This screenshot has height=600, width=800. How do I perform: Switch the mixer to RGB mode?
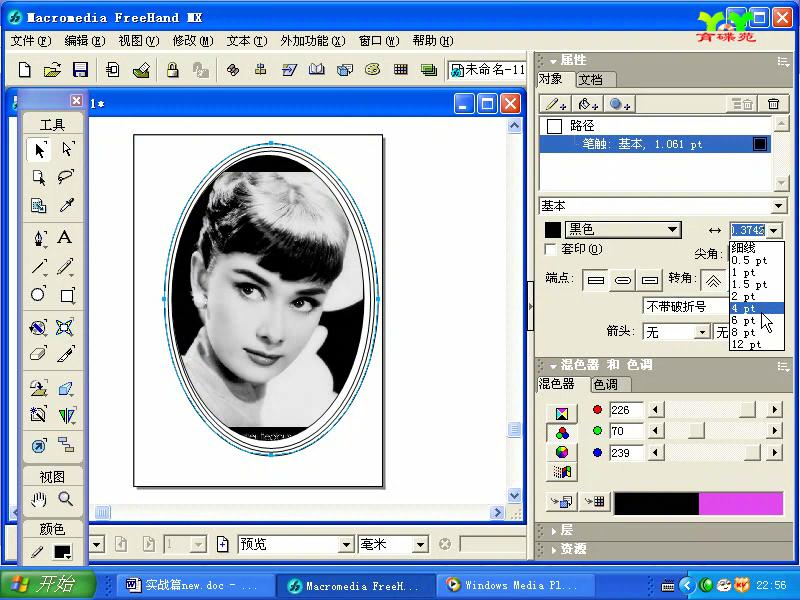562,433
